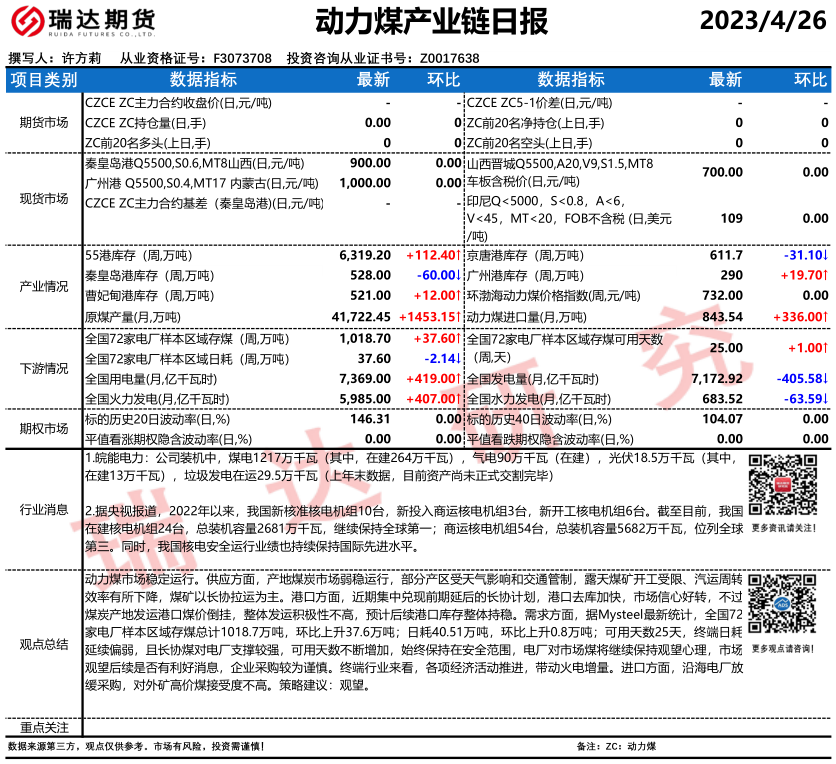Select the 项目类别 column header
The image size is (836, 764).
tap(43, 80)
